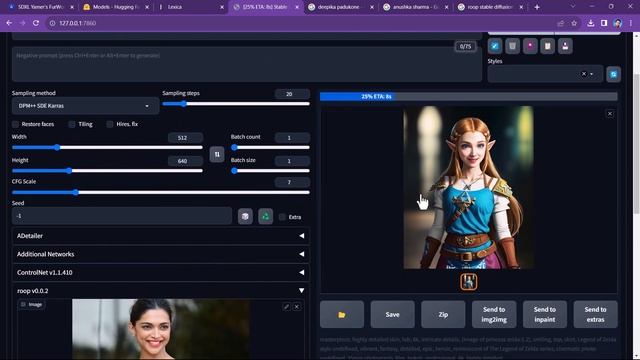
Task: Click the dice random seed icon
Action: click(x=245, y=216)
